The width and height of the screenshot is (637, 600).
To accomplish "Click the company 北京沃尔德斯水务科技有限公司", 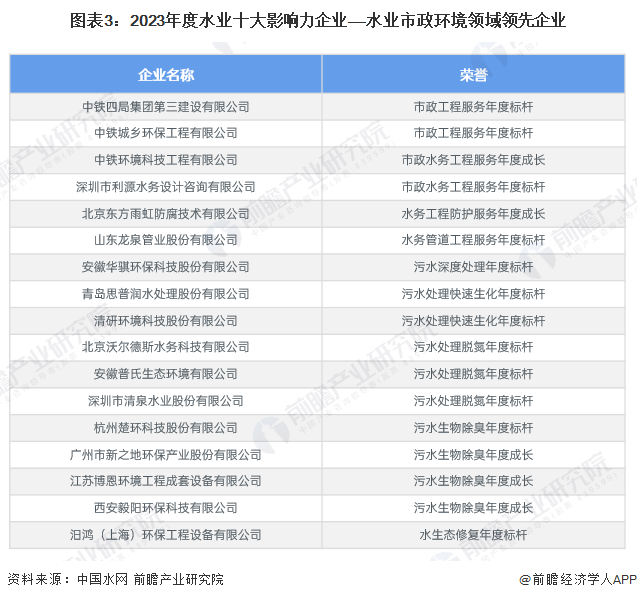I will click(166, 347).
